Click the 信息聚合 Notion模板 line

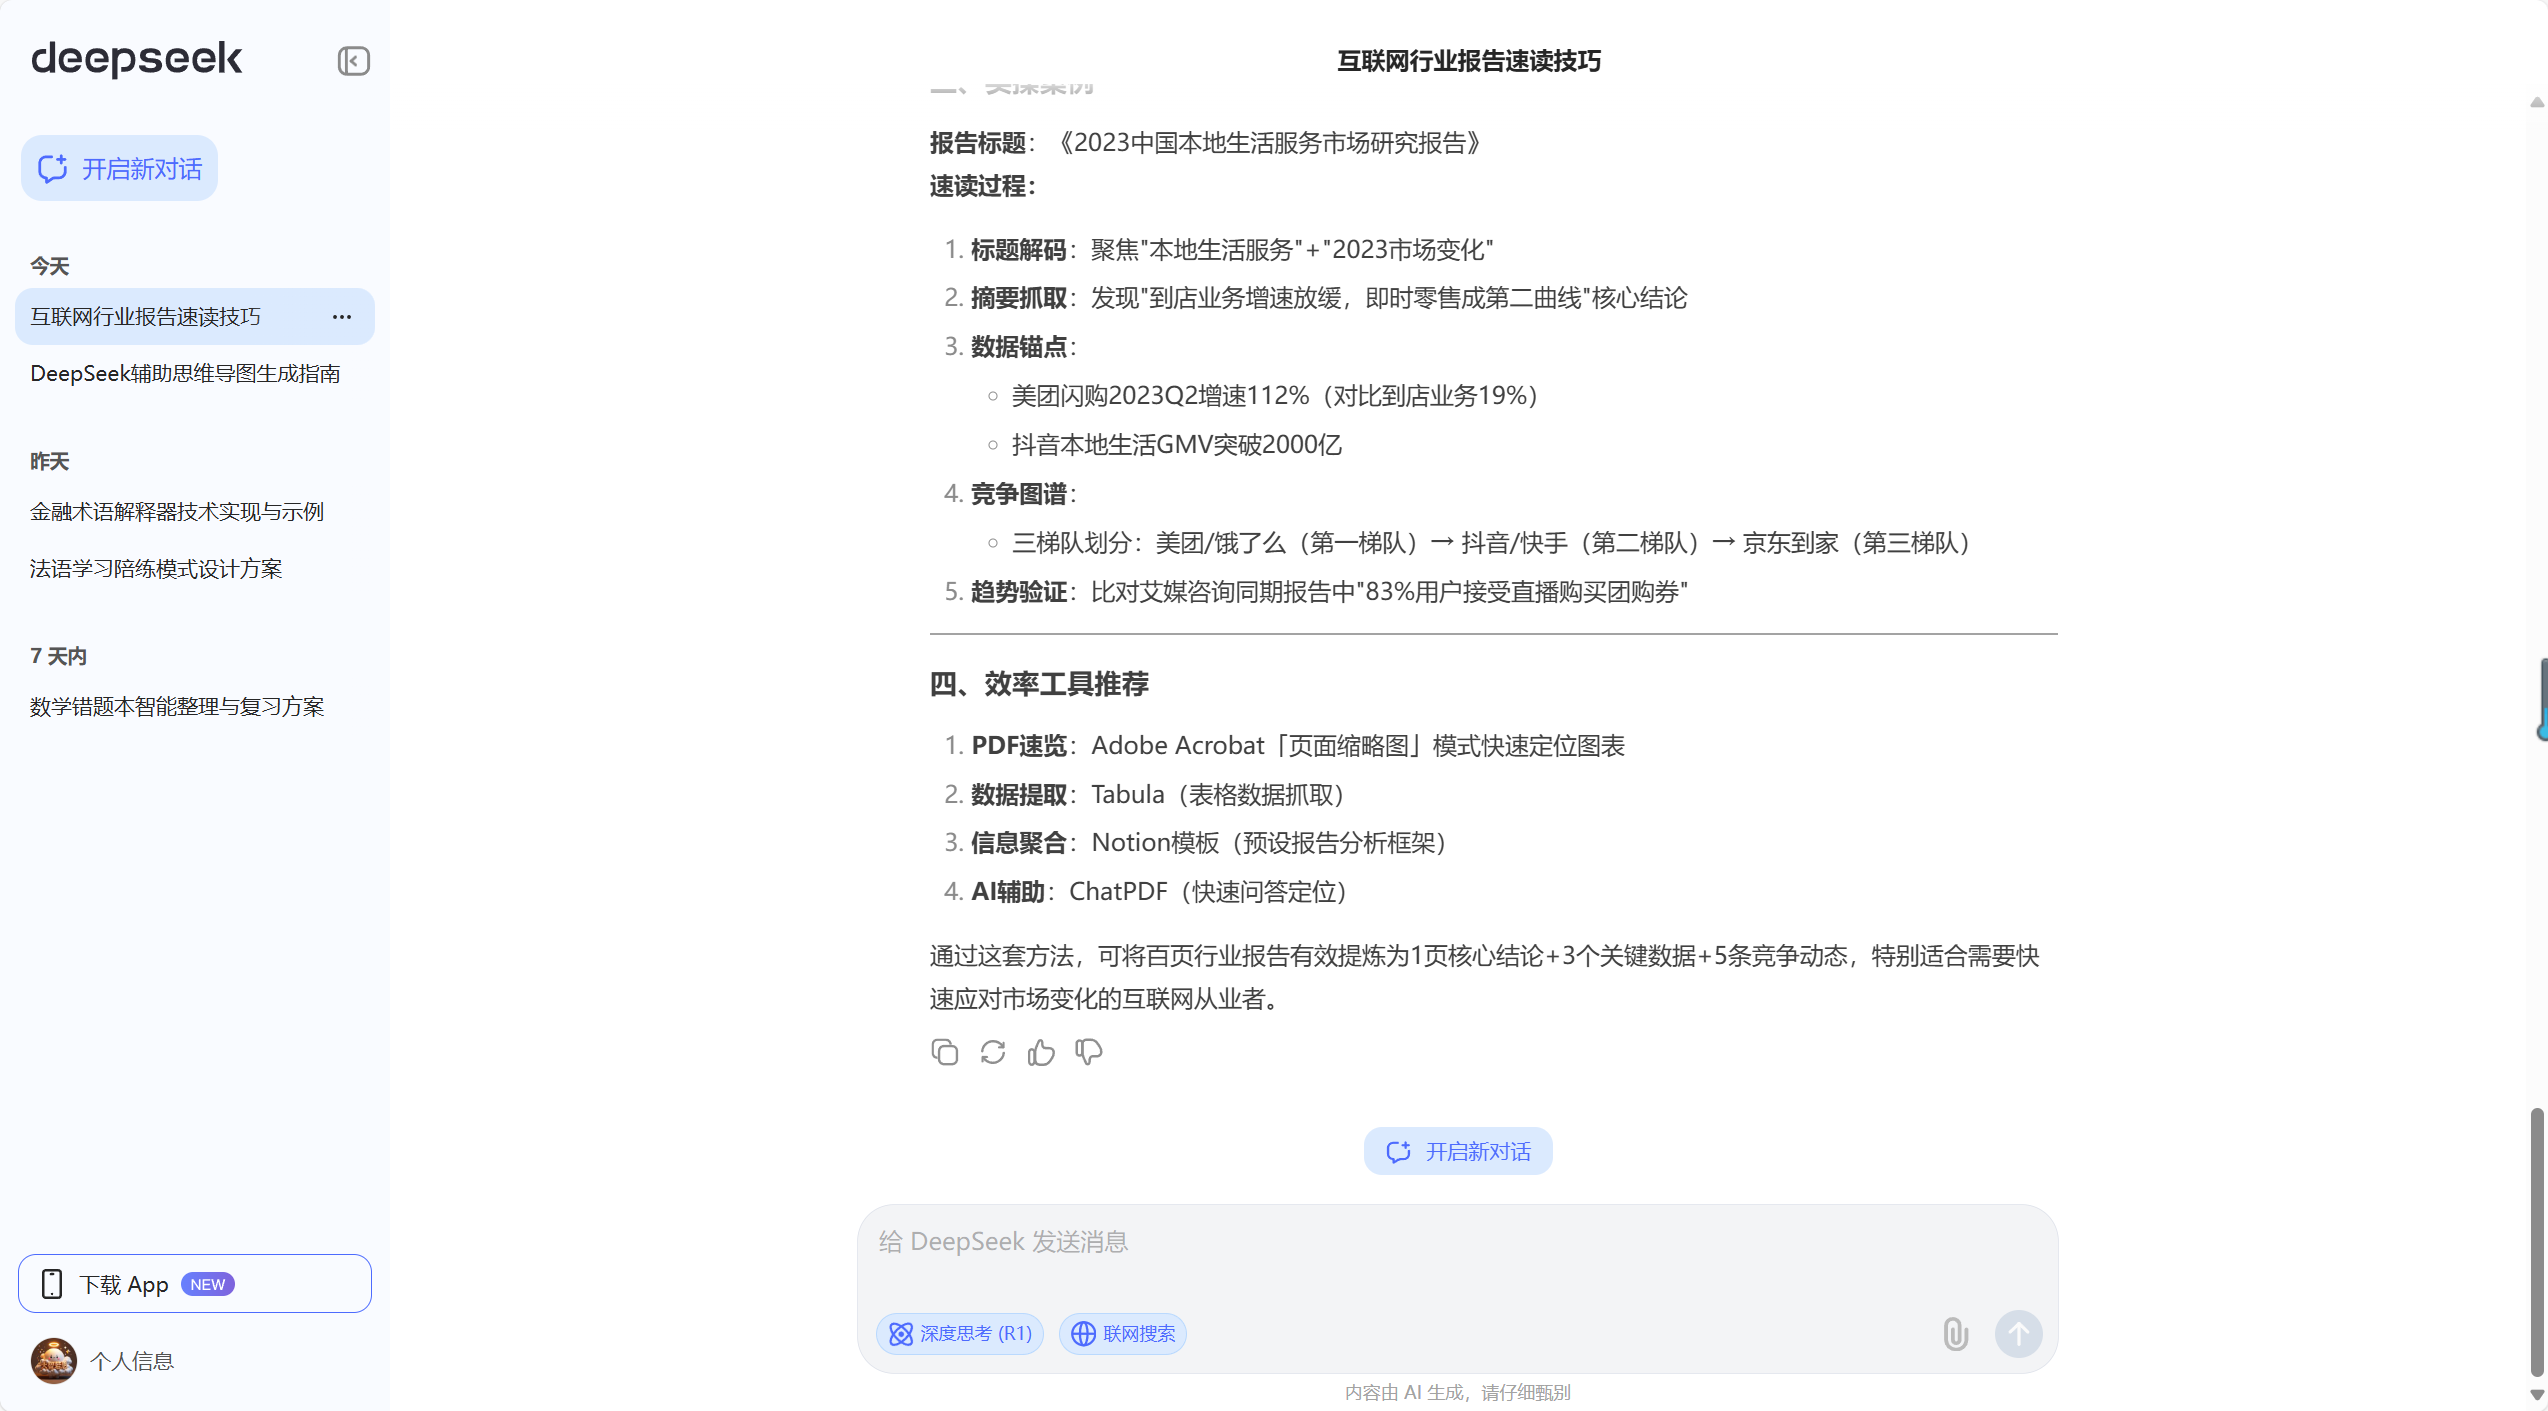pyautogui.click(x=1209, y=844)
